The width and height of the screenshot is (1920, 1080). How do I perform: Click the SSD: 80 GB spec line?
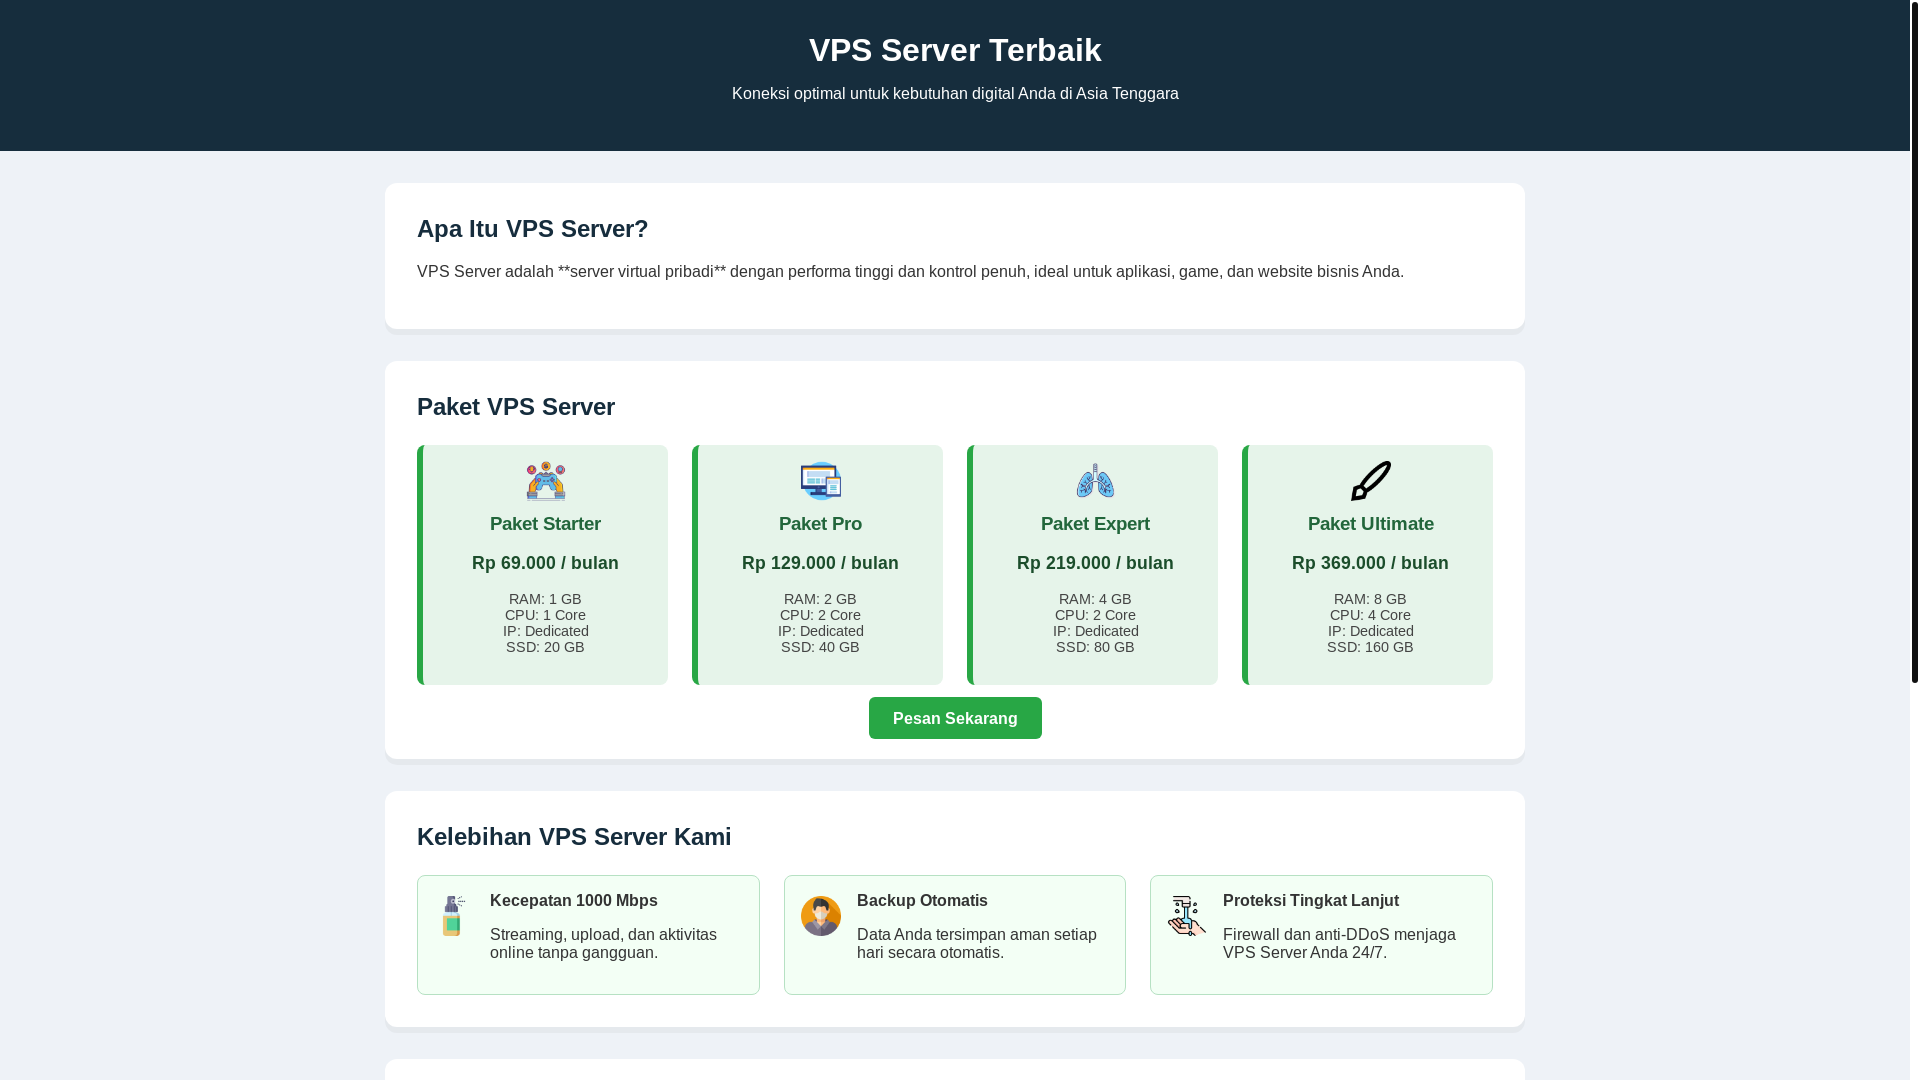point(1095,647)
